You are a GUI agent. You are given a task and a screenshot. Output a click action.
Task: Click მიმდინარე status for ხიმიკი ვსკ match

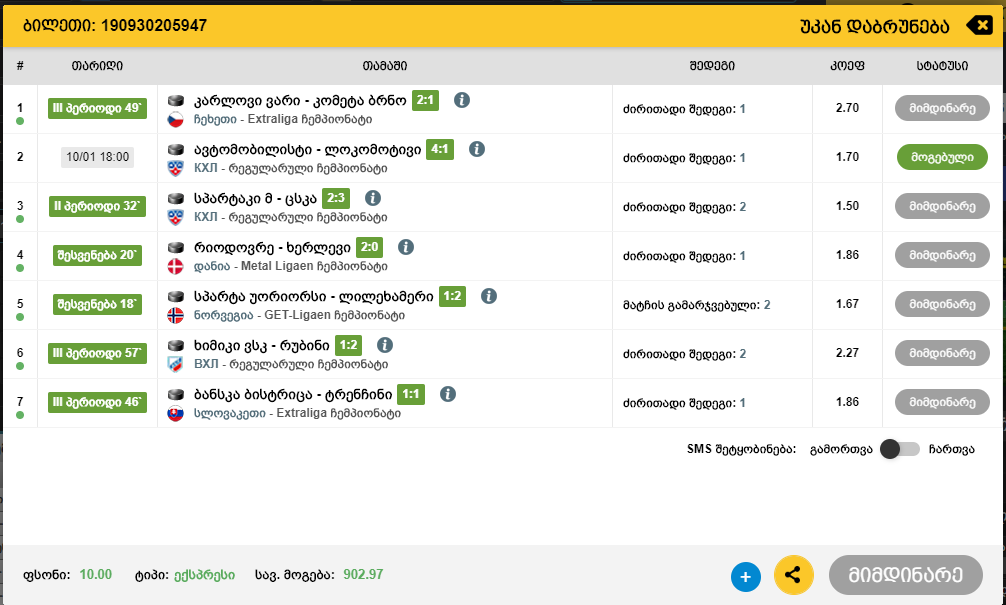pos(942,353)
